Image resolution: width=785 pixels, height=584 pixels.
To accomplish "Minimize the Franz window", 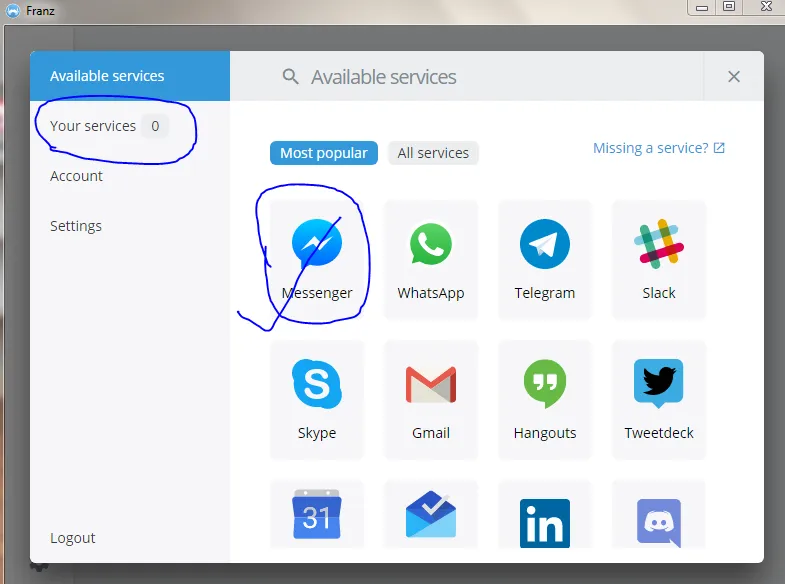I will (x=702, y=7).
